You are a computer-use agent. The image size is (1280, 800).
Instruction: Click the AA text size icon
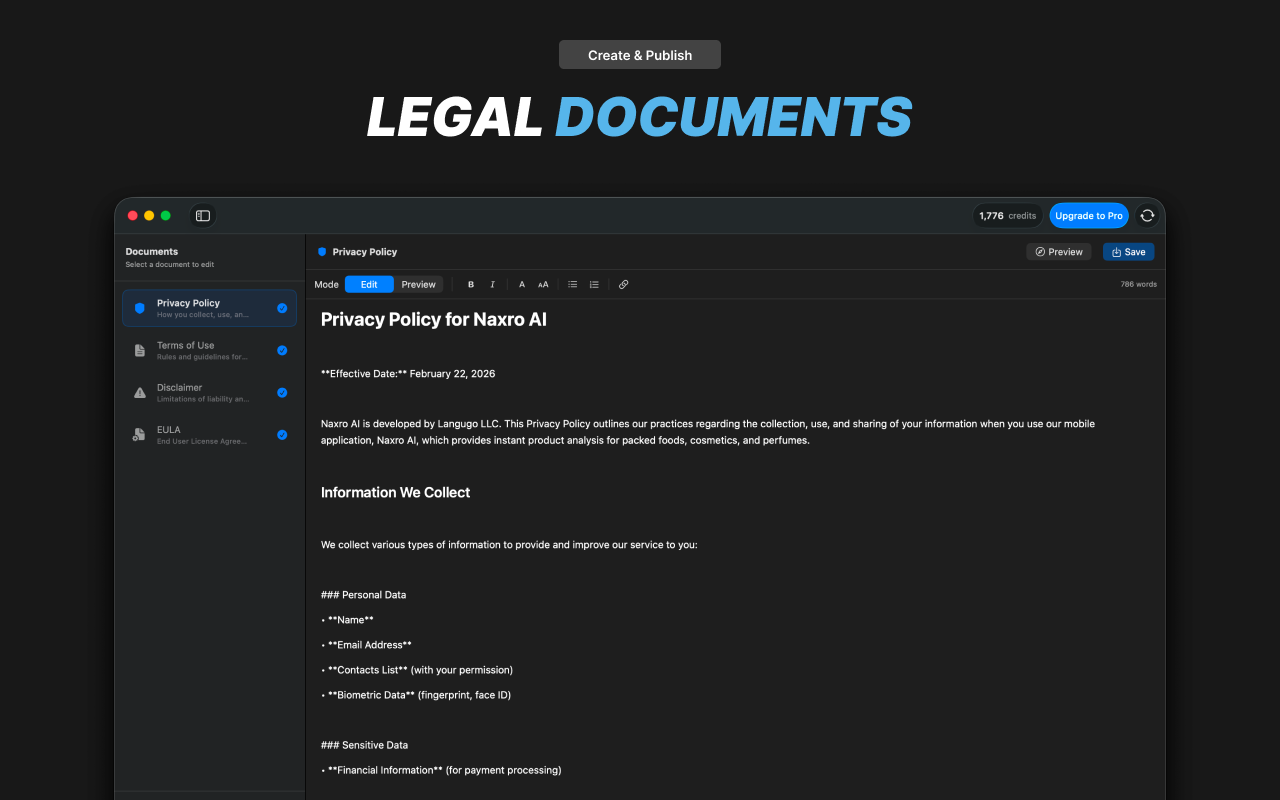tap(543, 285)
